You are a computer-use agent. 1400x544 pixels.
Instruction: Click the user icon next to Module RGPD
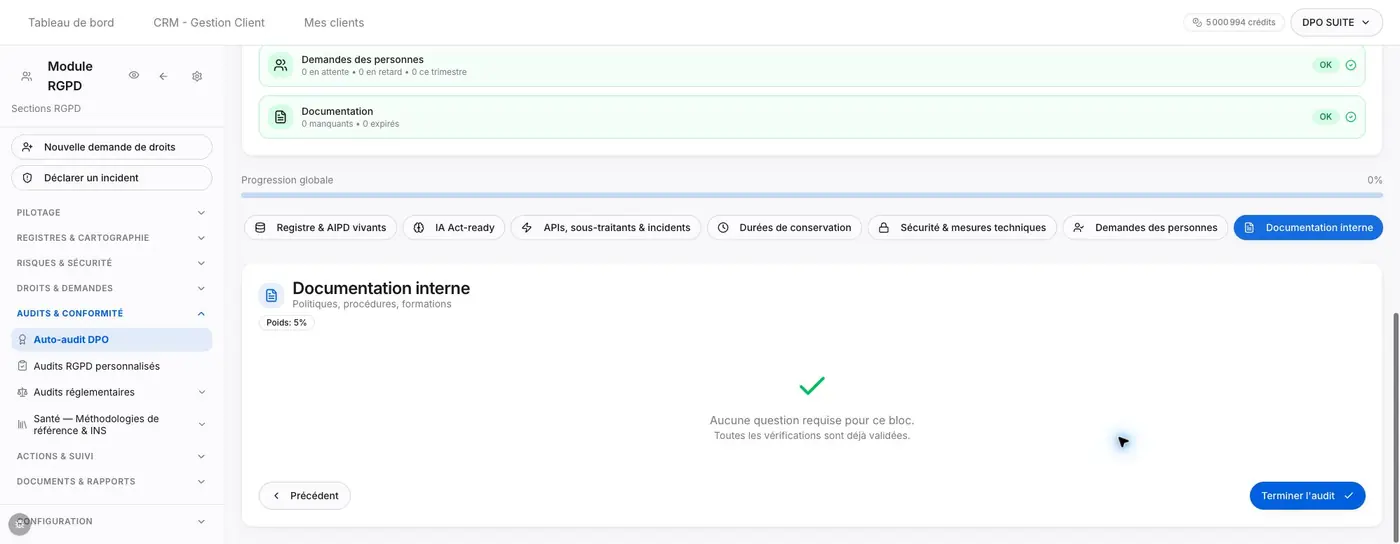point(26,76)
